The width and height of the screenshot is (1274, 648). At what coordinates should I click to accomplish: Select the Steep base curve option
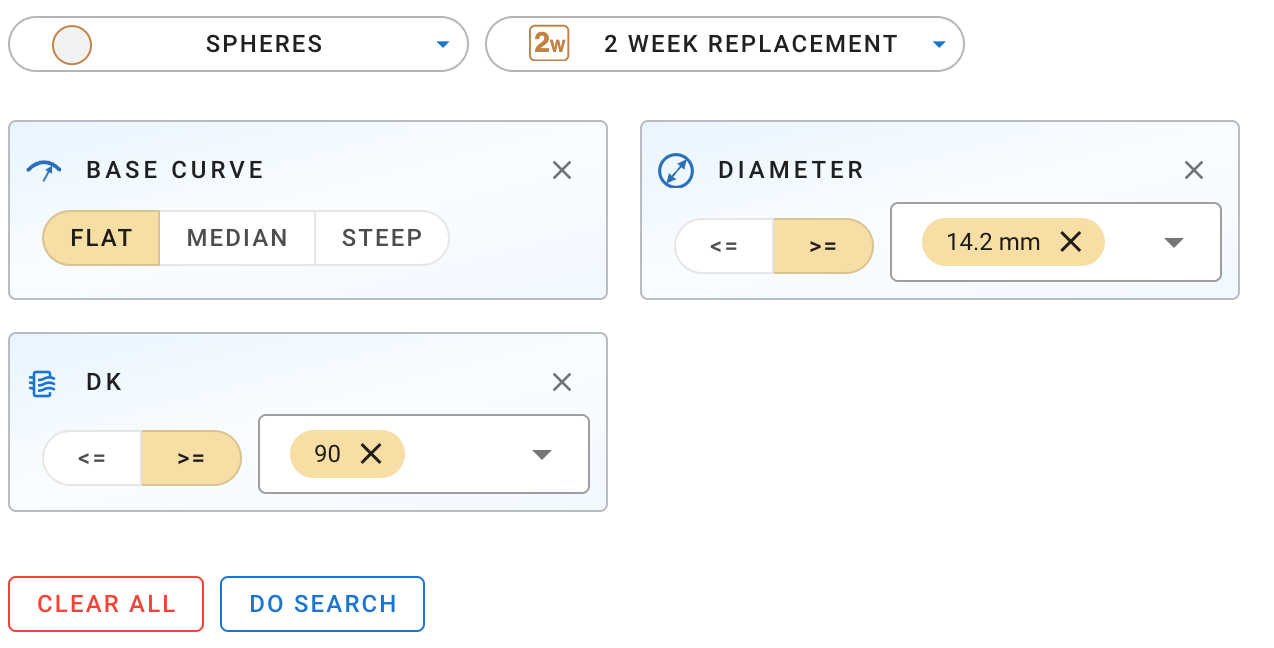tap(382, 238)
